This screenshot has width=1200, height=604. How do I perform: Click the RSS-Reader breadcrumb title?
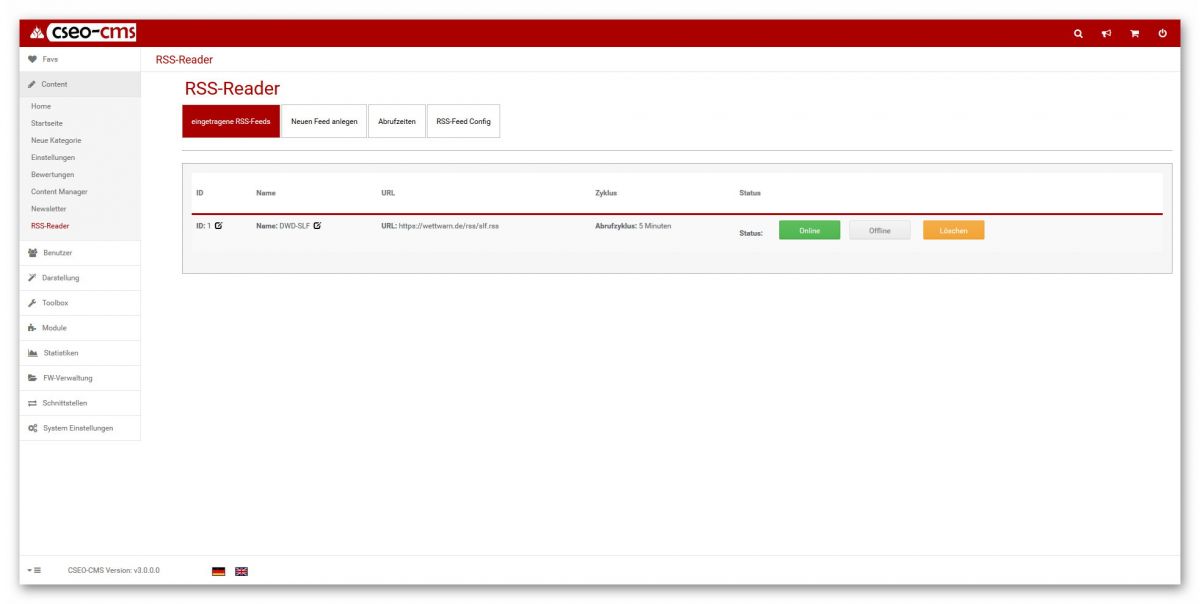184,60
